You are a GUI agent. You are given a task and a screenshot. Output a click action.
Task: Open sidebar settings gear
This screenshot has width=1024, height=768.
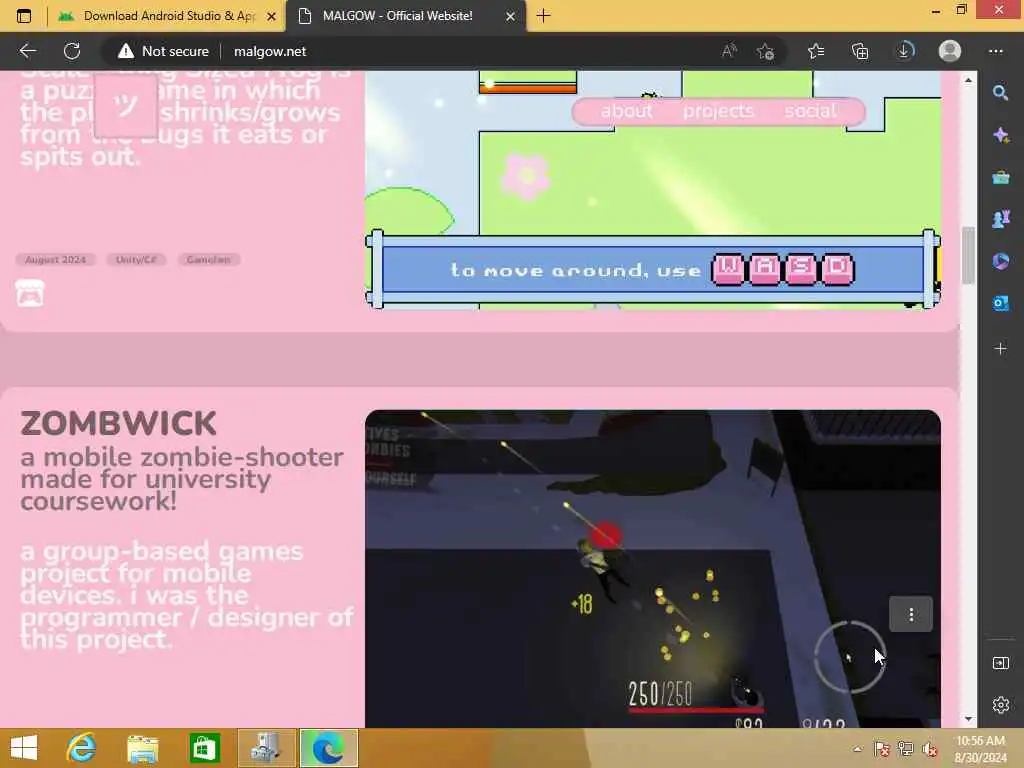(x=1000, y=705)
